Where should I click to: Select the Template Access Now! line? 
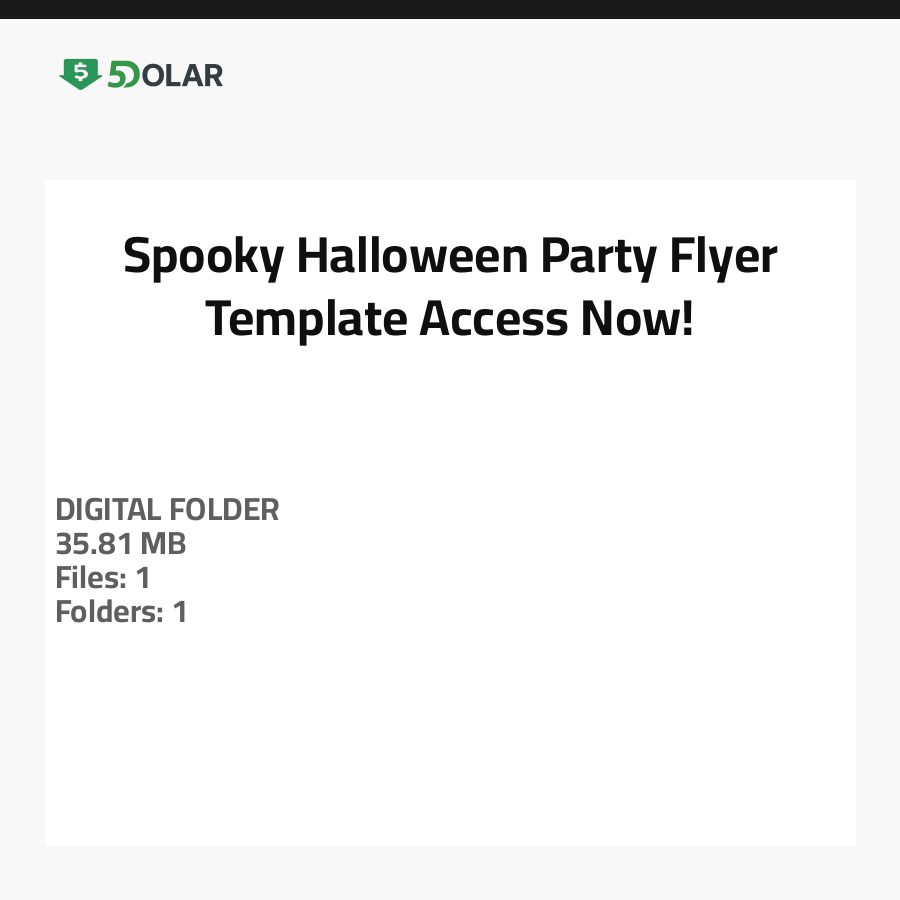[450, 320]
